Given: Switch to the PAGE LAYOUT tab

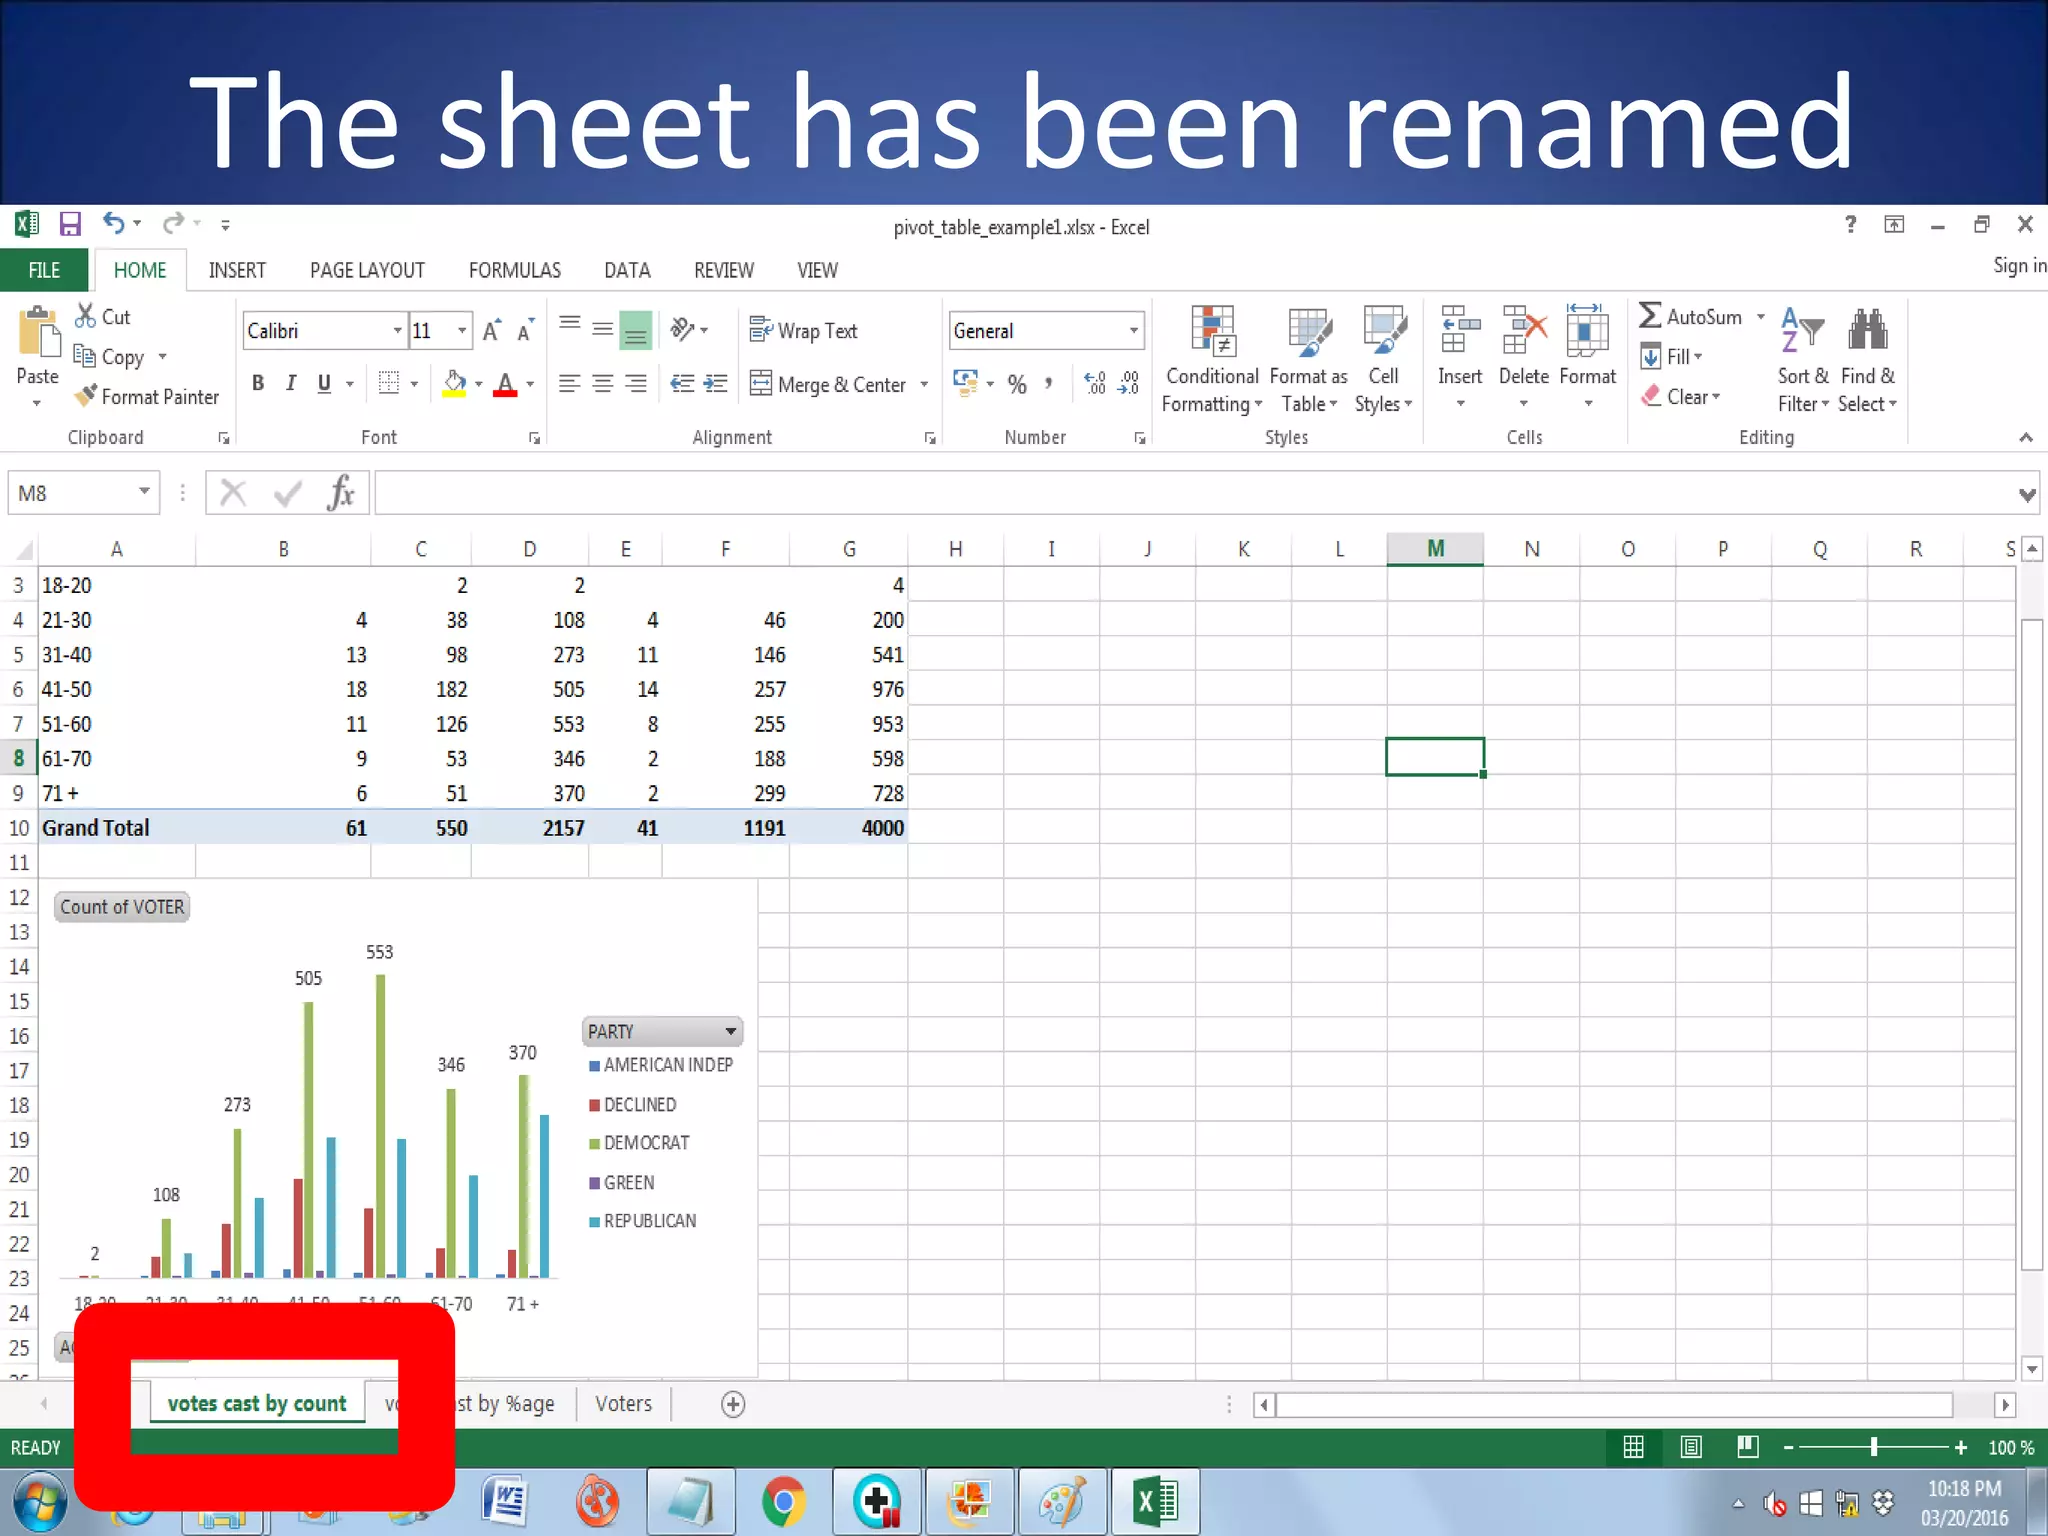Looking at the screenshot, I should click(367, 270).
